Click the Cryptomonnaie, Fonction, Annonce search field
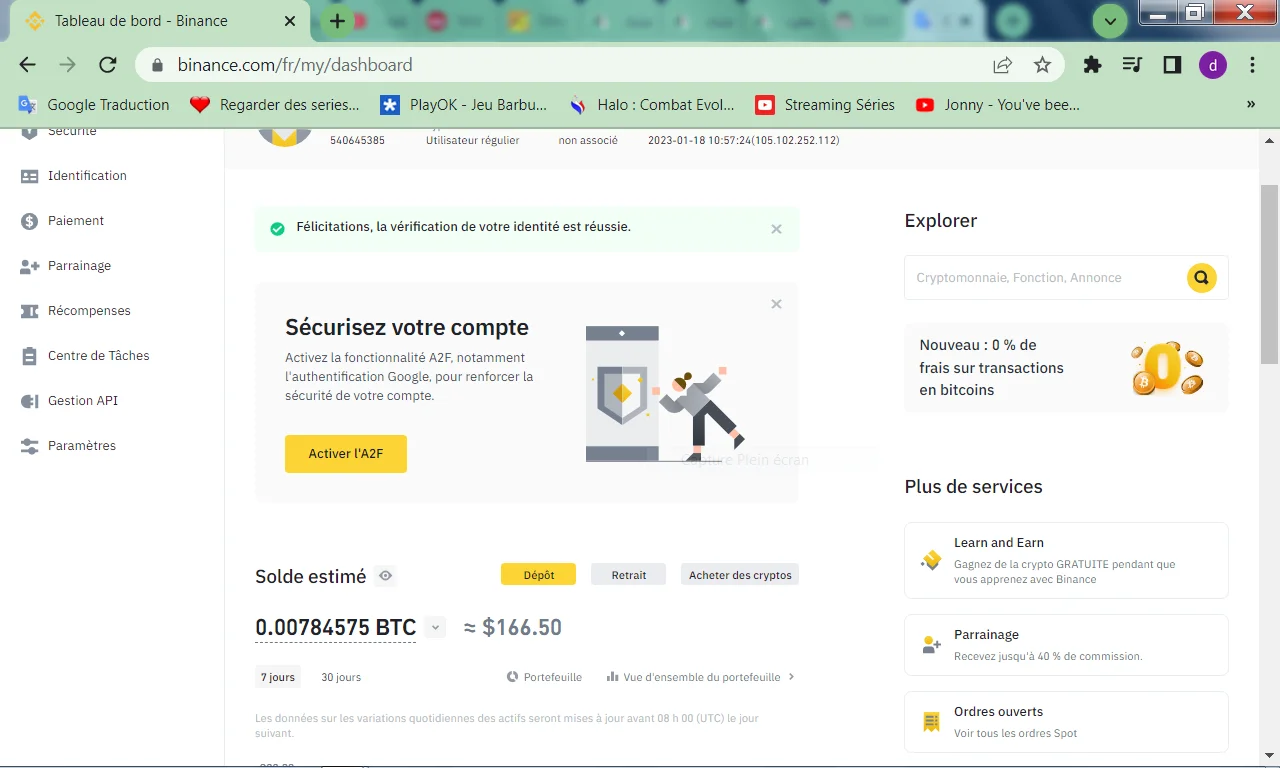 pyautogui.click(x=1045, y=278)
